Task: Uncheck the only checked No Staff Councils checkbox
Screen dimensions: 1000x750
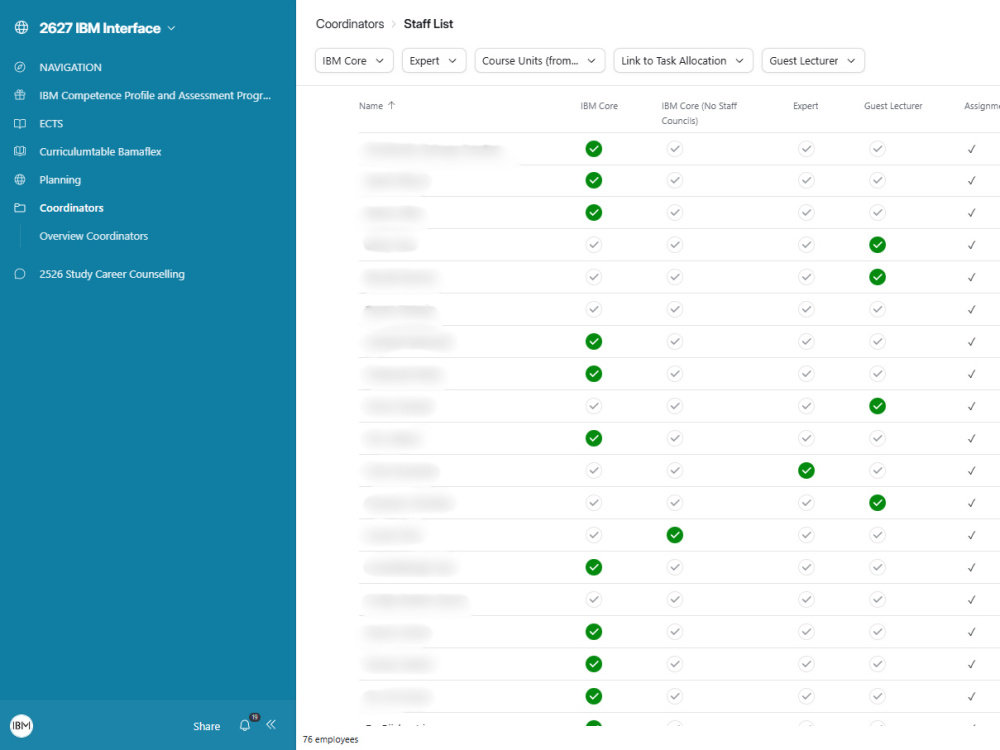Action: click(675, 535)
